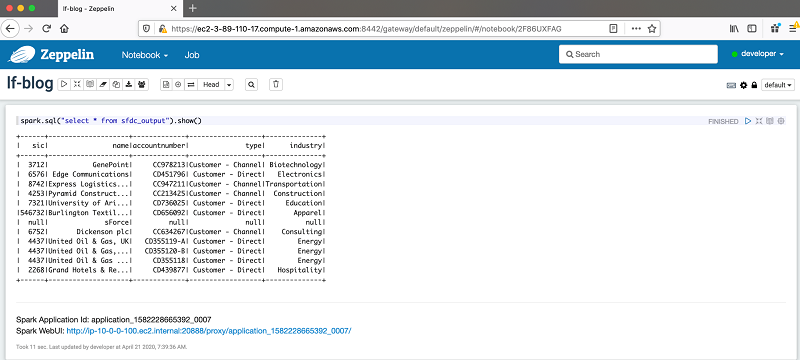Toggle editor visibility on the paragraph
Viewport: 800px width, 360px height.
[x=759, y=121]
